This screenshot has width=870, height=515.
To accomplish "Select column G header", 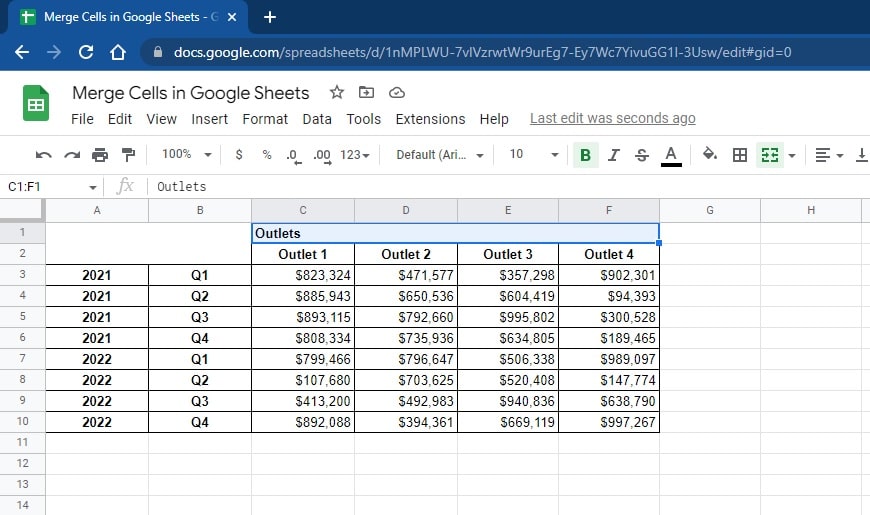I will click(710, 210).
